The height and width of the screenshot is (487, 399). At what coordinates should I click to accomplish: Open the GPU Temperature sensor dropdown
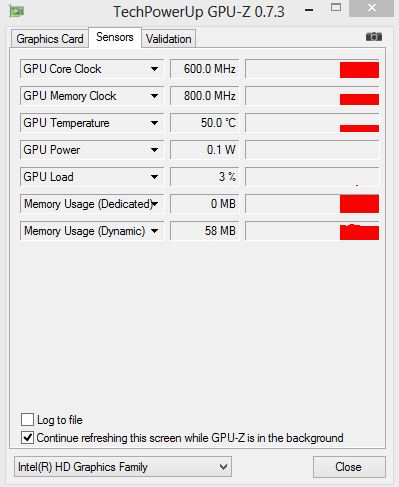(154, 123)
